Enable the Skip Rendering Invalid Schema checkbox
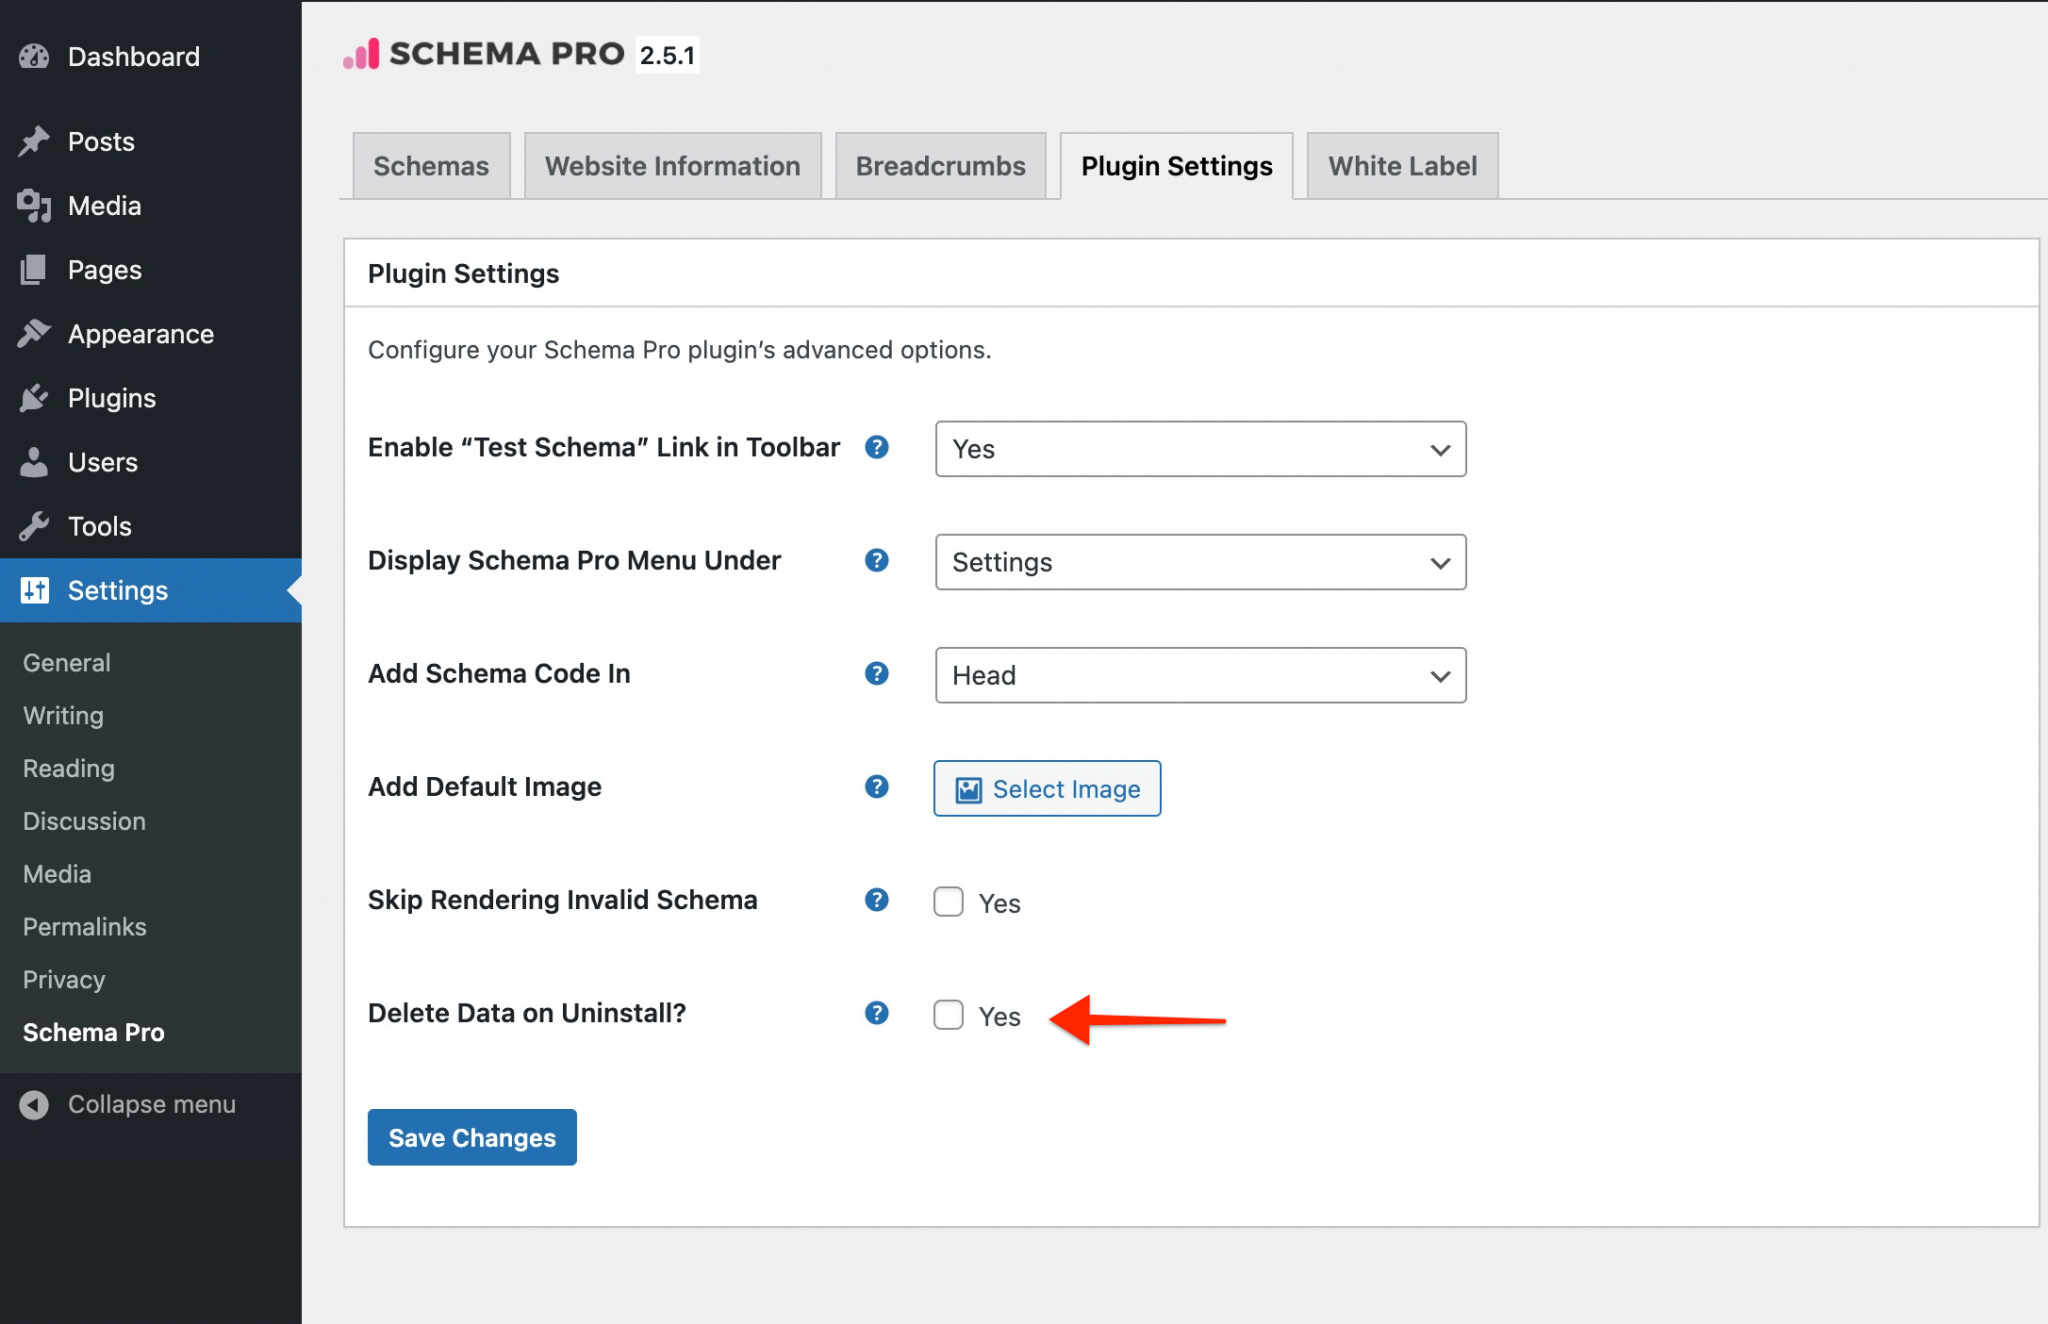 948,901
